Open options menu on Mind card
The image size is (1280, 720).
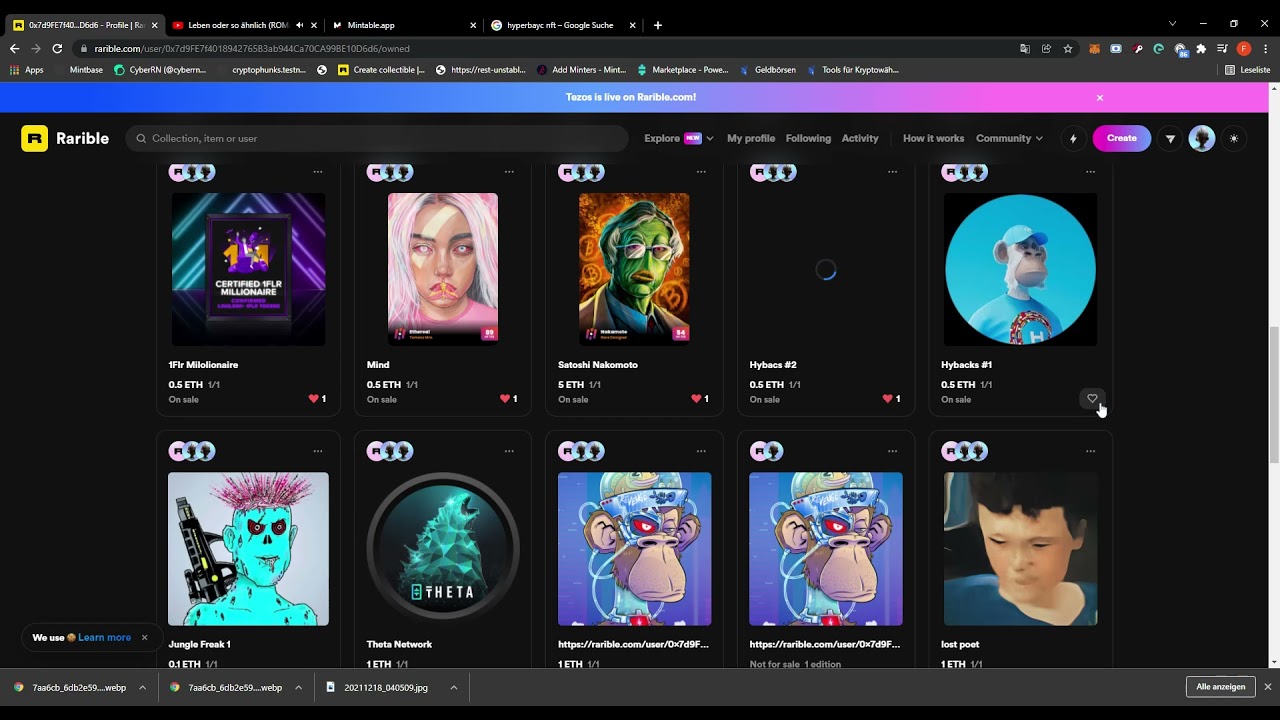(x=509, y=172)
